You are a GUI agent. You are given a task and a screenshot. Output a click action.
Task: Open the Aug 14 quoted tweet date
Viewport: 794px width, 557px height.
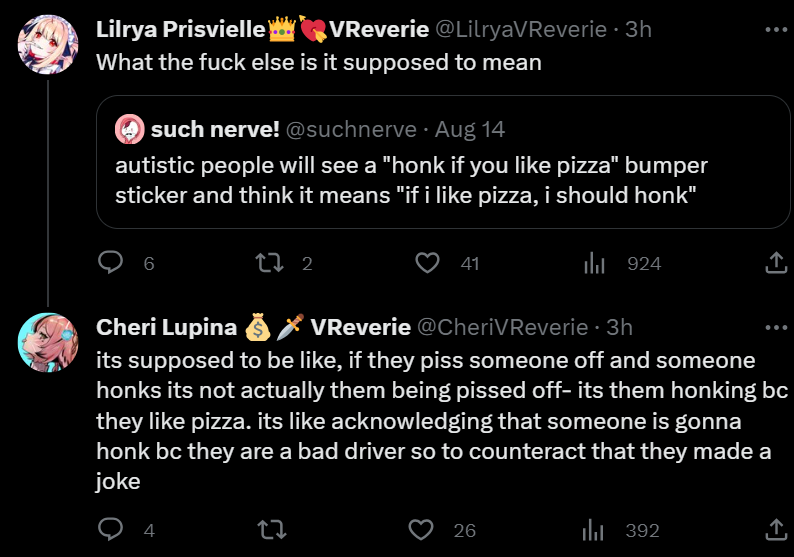471,129
